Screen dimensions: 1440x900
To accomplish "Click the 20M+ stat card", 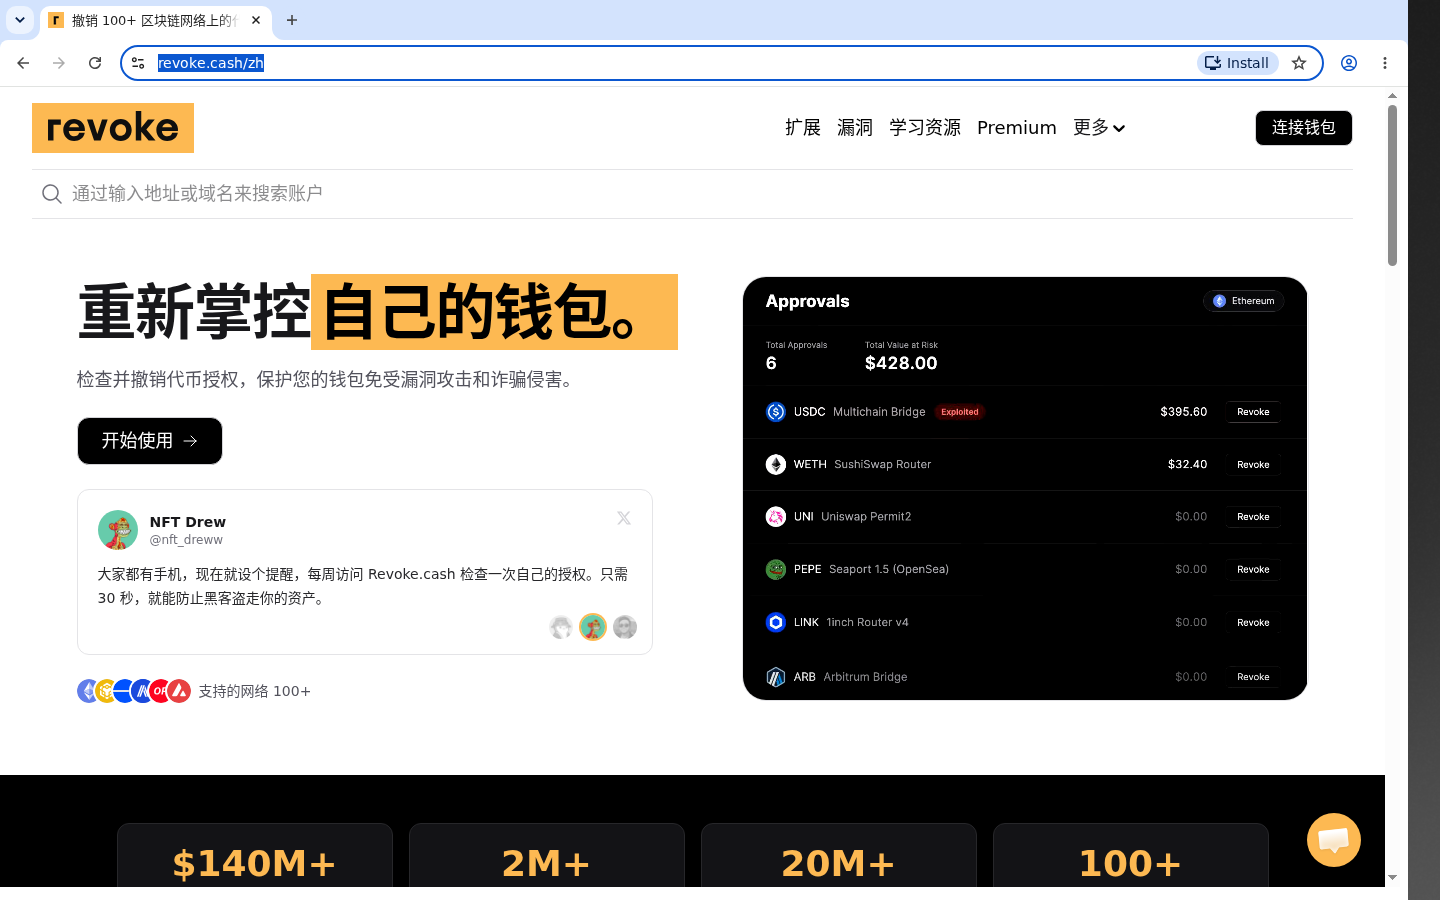I will coord(839,856).
